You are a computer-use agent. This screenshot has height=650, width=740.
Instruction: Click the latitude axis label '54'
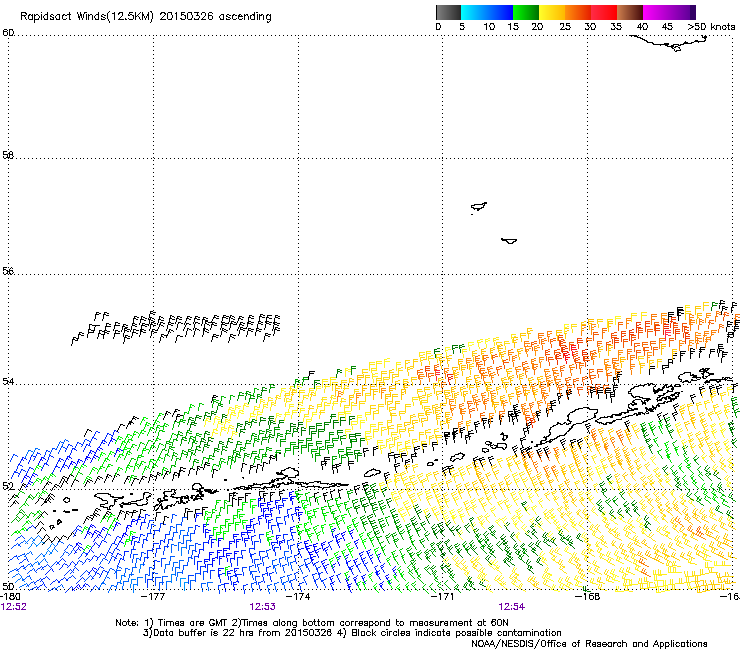coord(8,381)
